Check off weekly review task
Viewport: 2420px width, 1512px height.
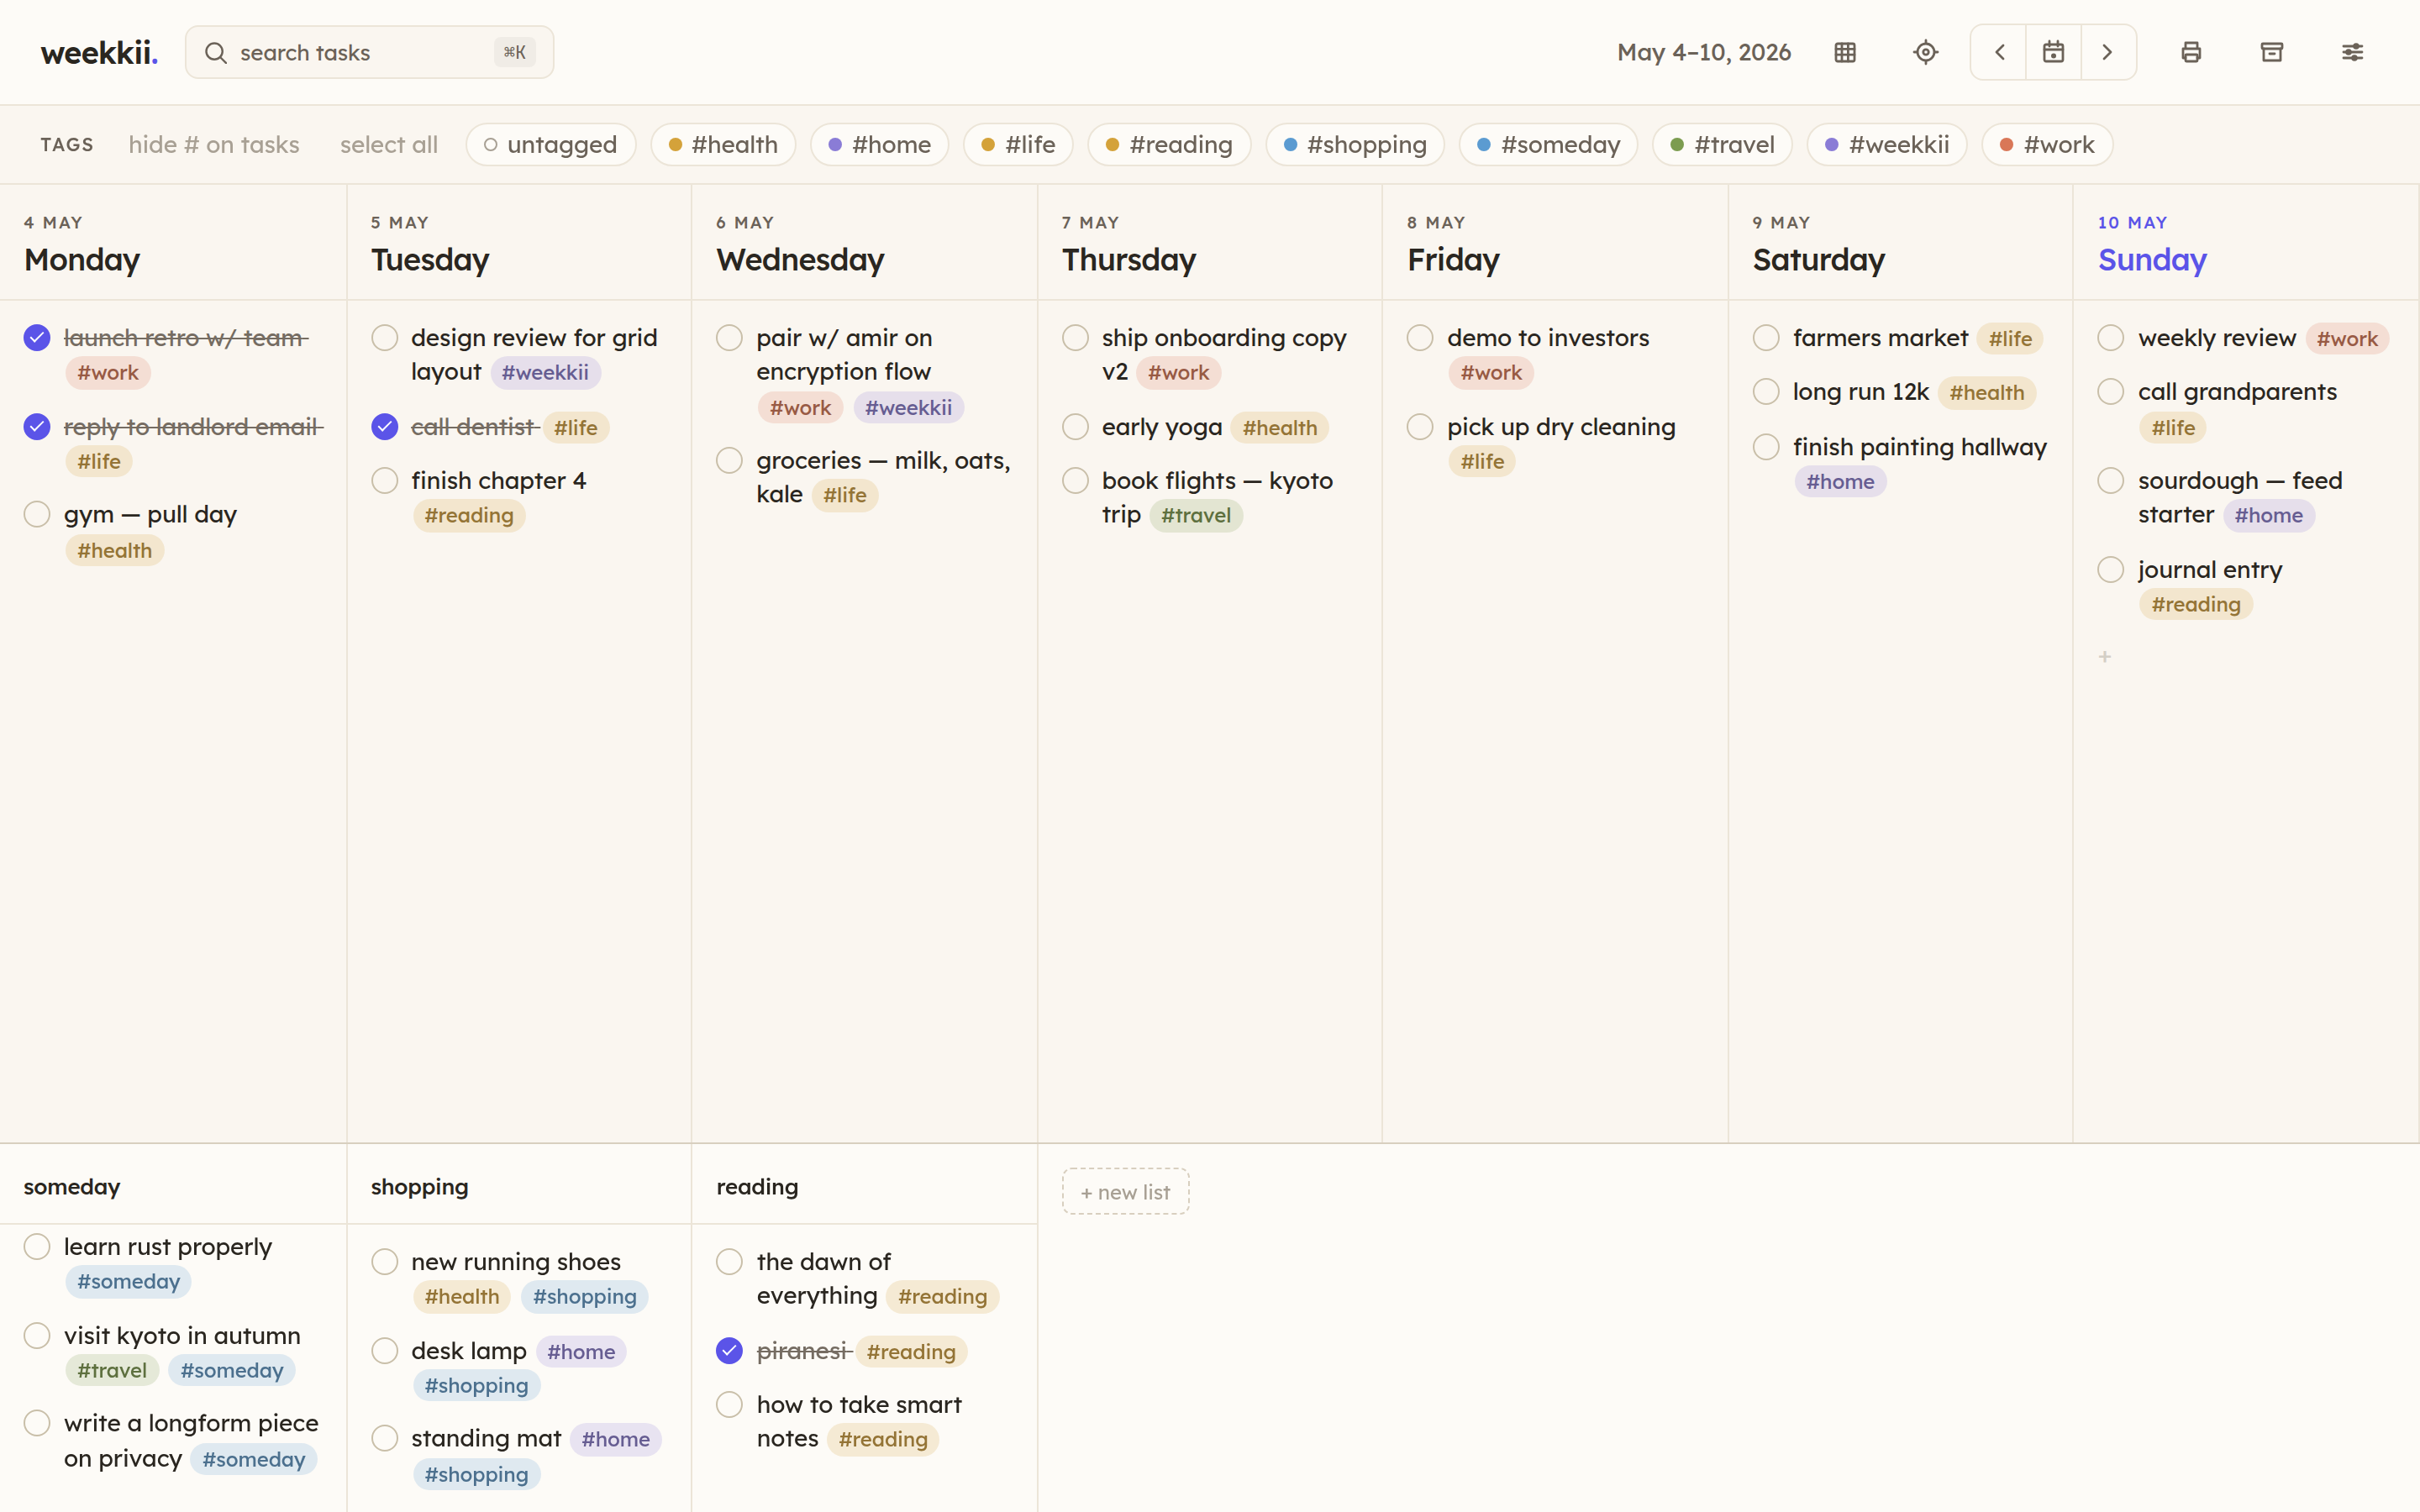(2111, 338)
